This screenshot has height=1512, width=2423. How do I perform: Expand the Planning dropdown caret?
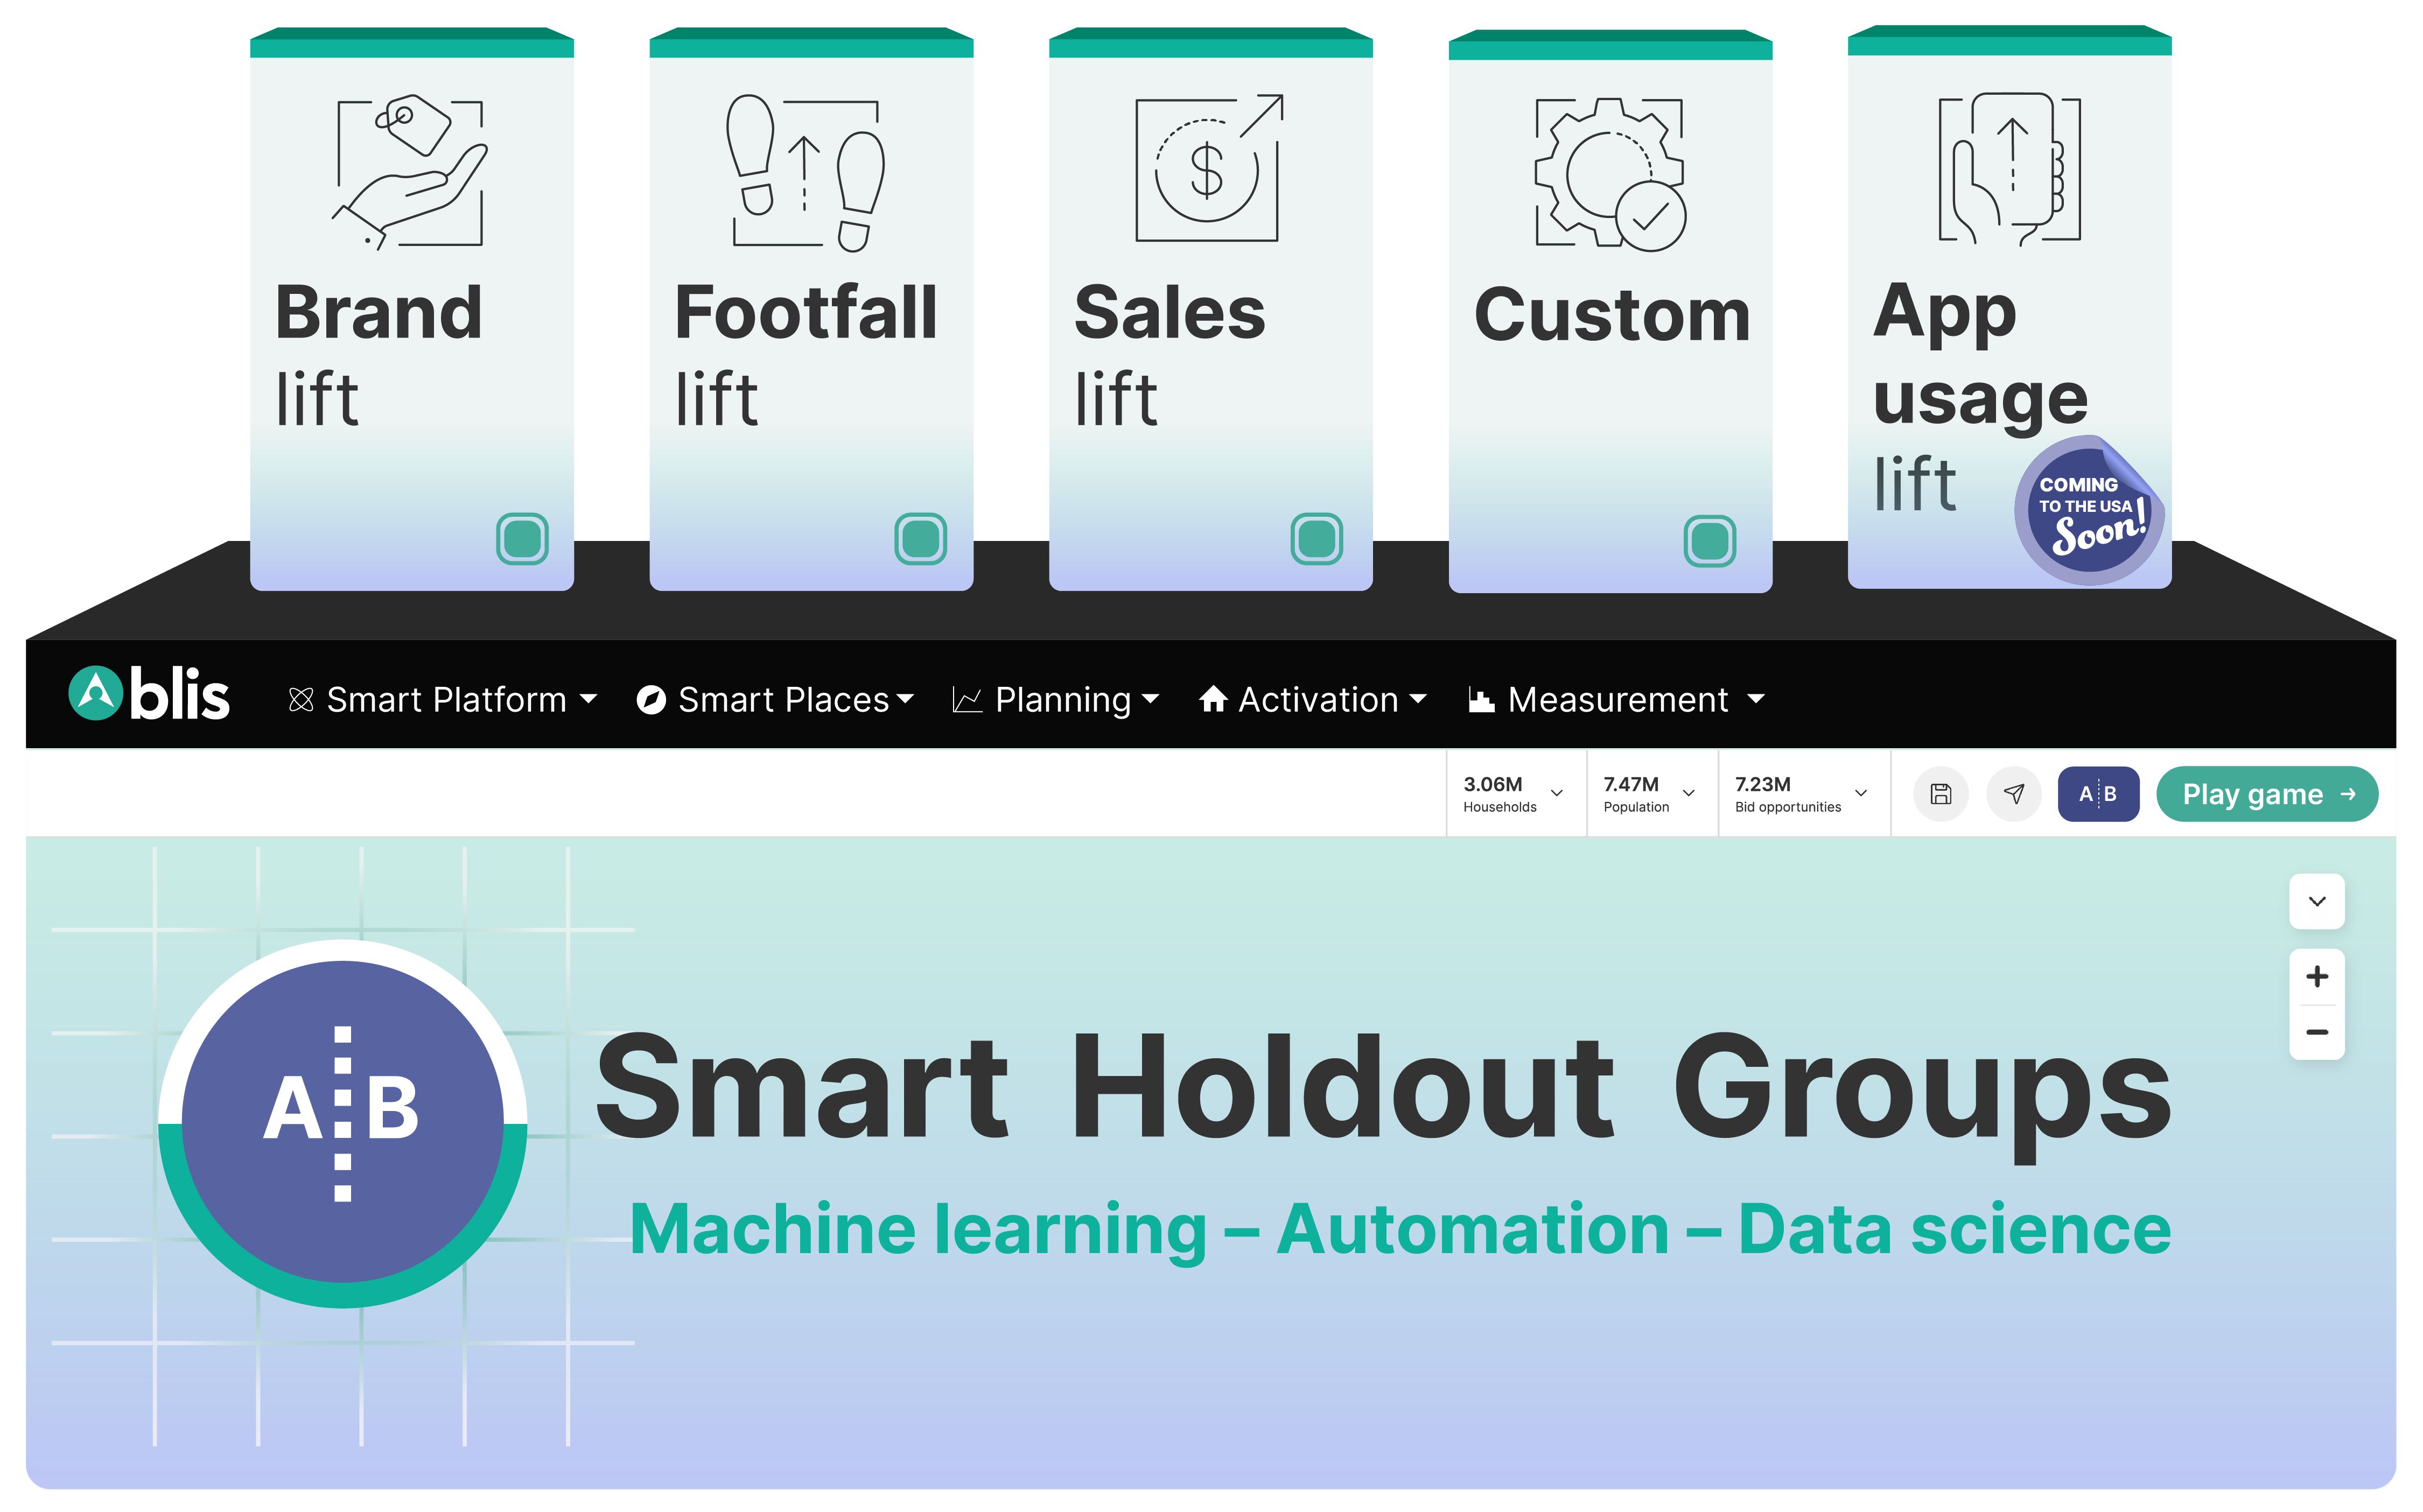[x=1150, y=699]
